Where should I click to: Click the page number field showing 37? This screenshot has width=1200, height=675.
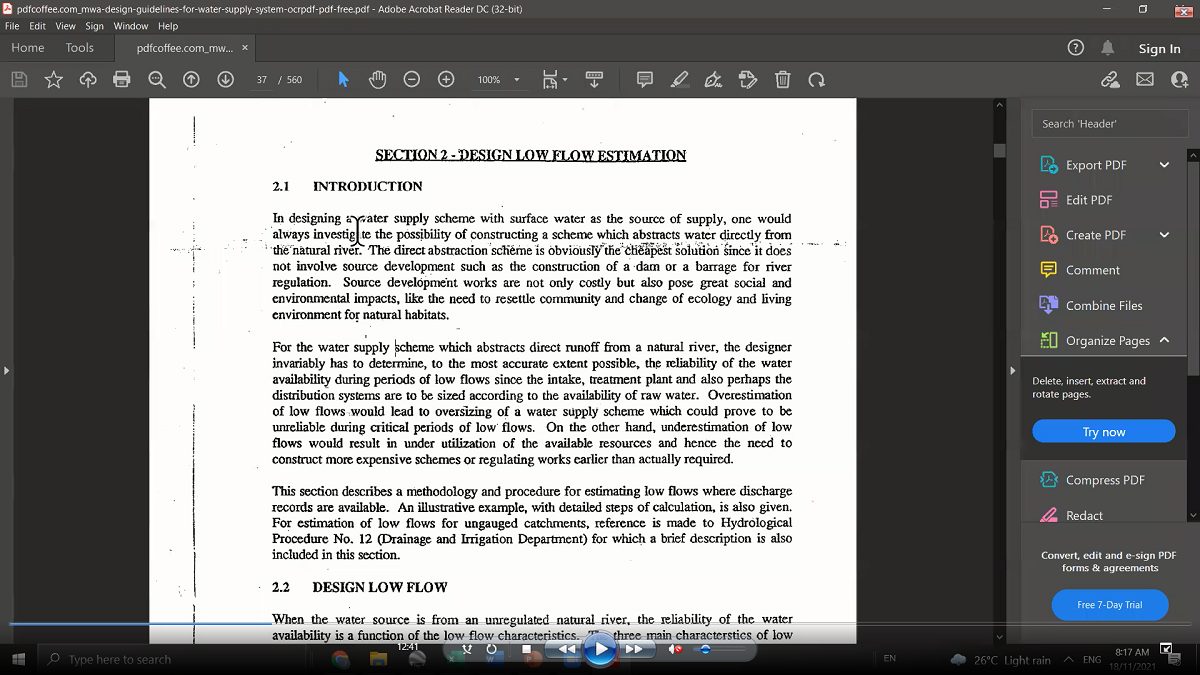262,80
